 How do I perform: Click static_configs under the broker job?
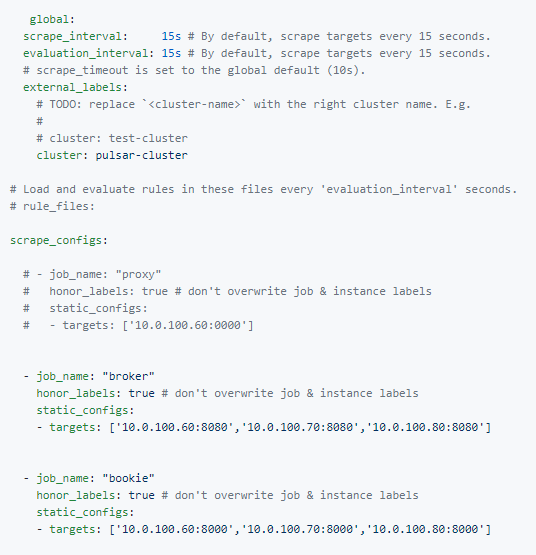coord(82,410)
